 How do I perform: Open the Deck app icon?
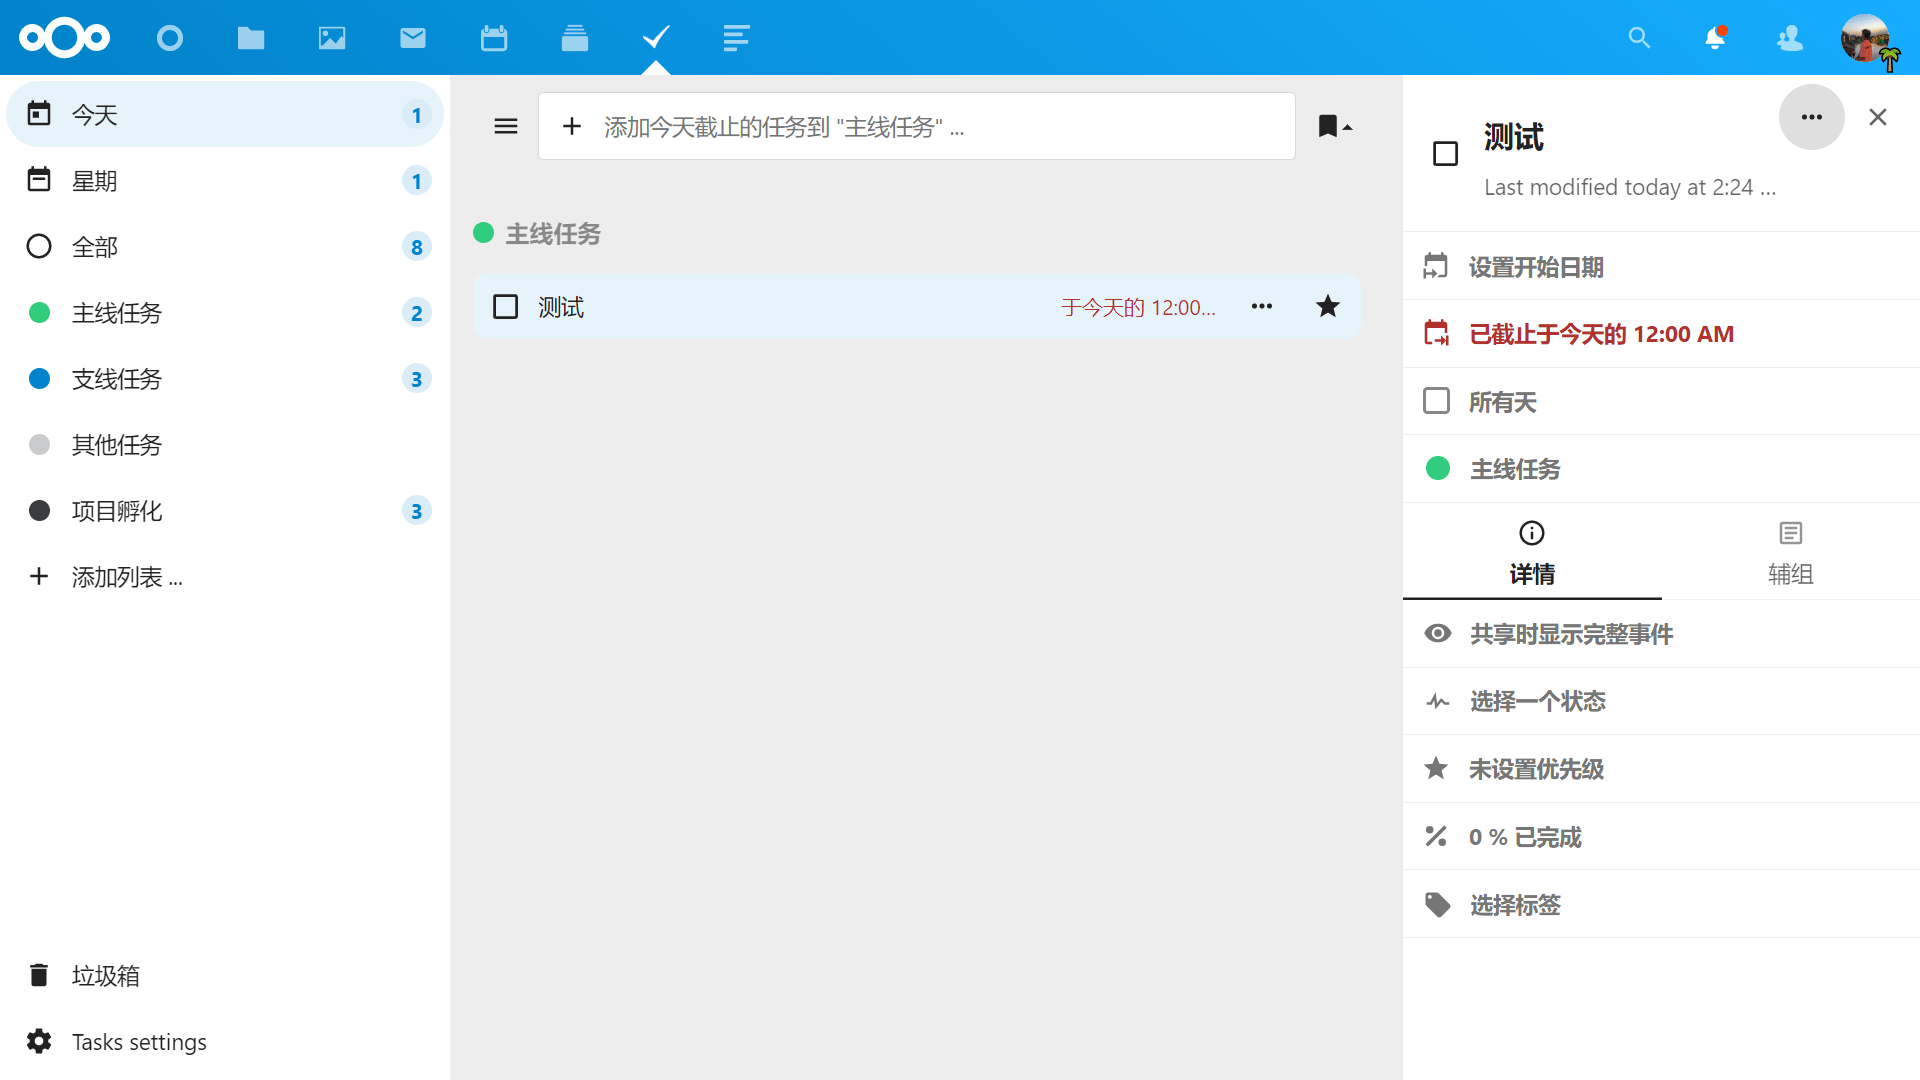(575, 38)
